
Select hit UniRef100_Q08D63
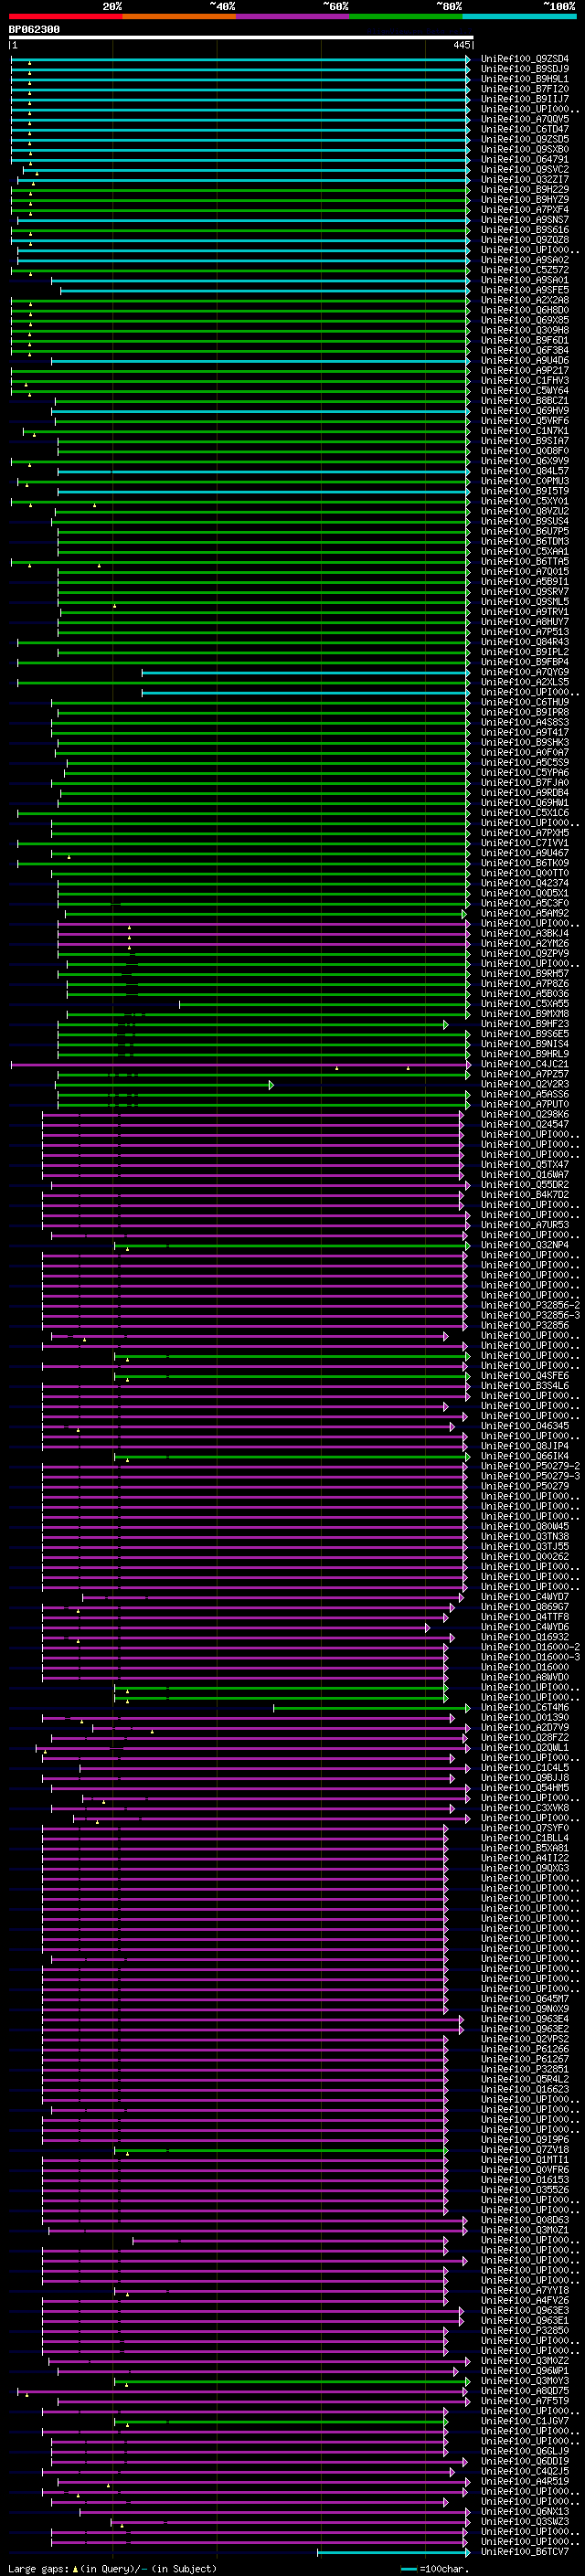pyautogui.click(x=525, y=2221)
